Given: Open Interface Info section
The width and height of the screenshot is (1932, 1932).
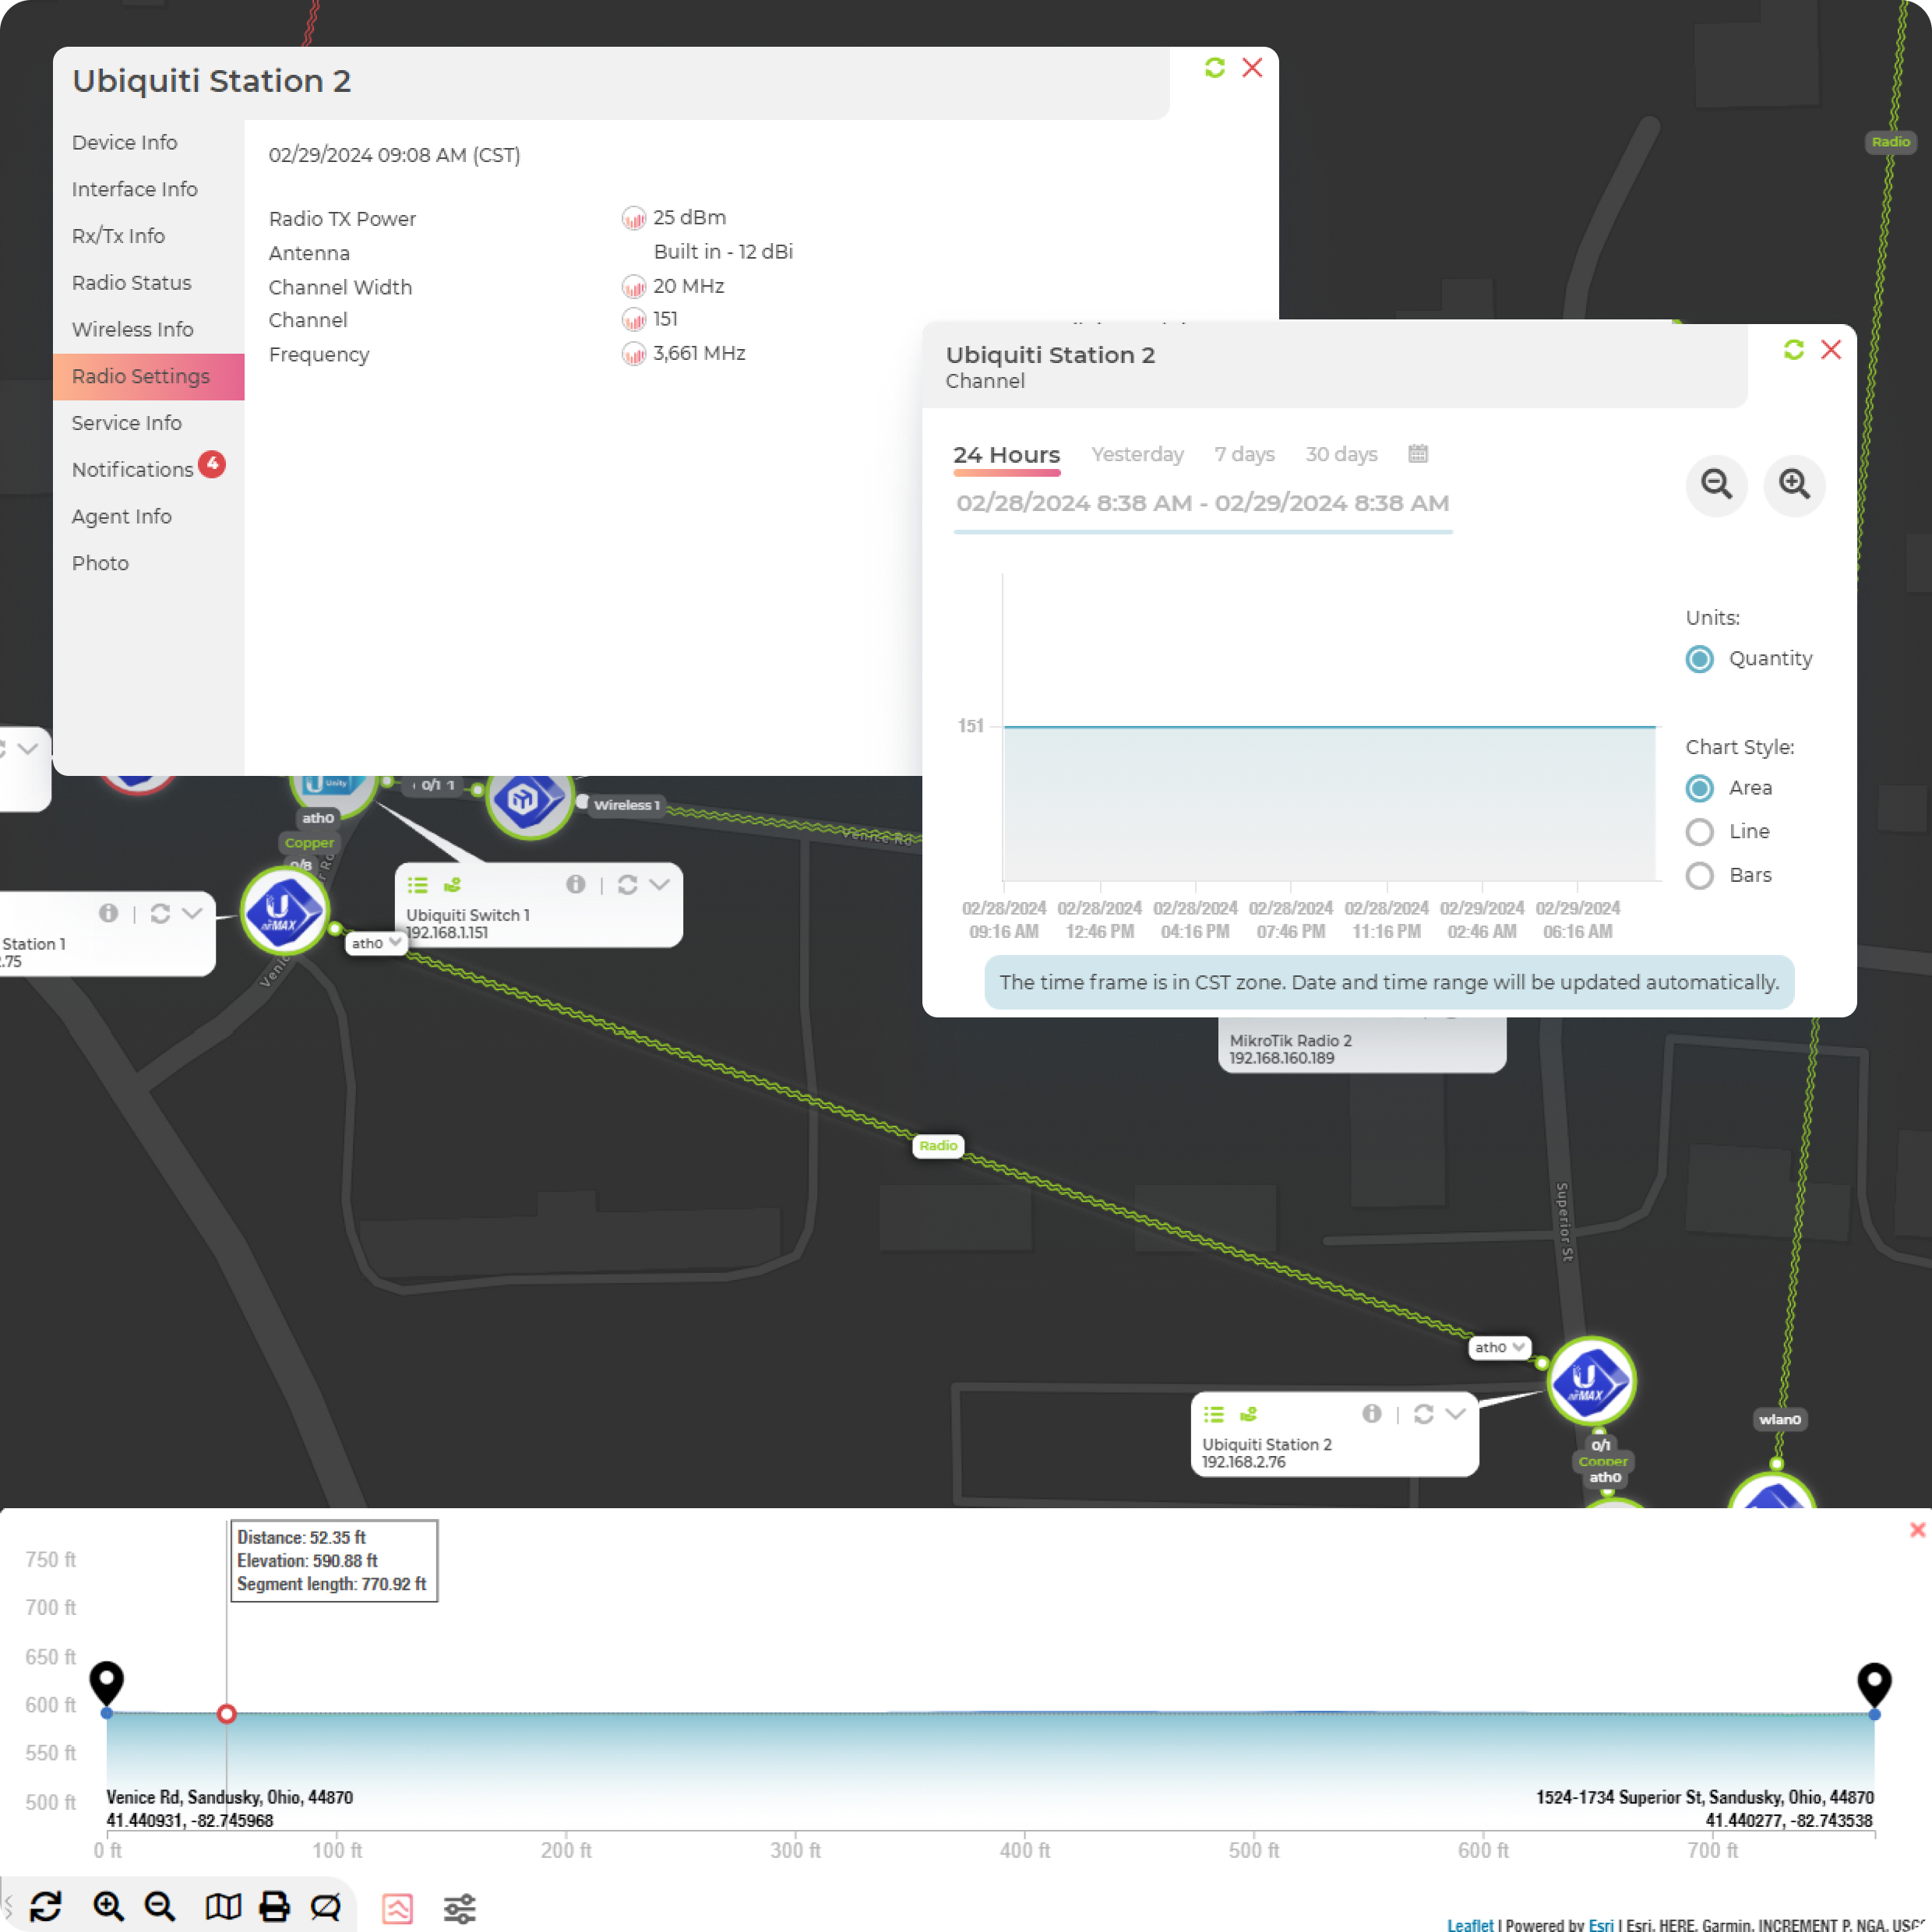Looking at the screenshot, I should click(135, 190).
